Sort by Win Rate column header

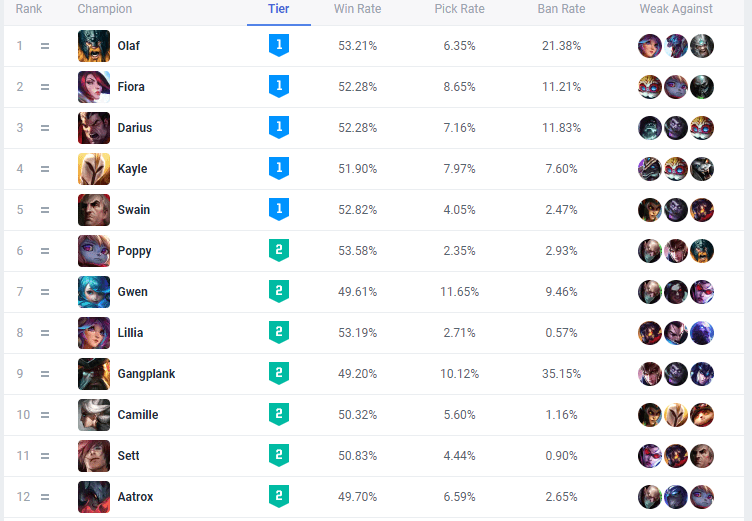click(x=356, y=9)
